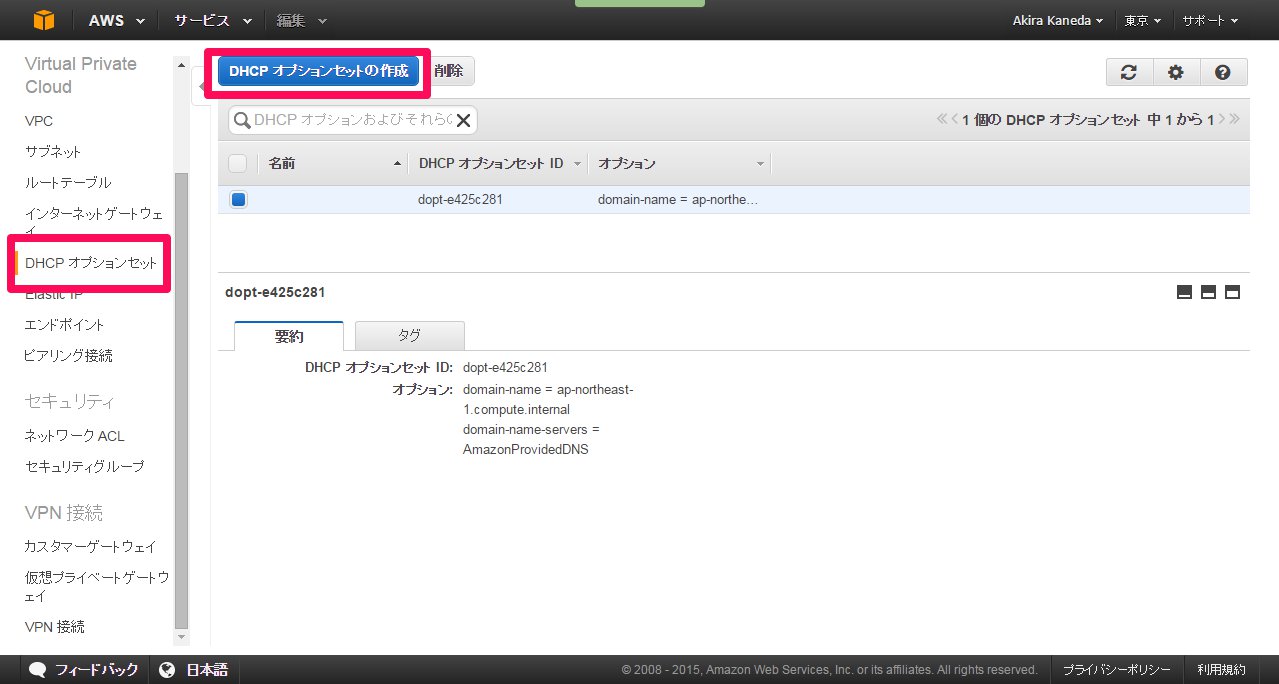This screenshot has height=684, width=1279.
Task: Click the globe icon for language
Action: [x=167, y=670]
